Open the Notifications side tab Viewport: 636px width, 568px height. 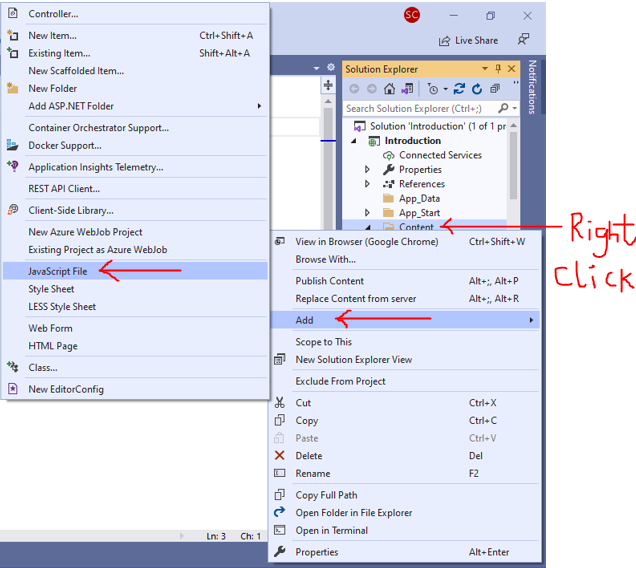(532, 87)
